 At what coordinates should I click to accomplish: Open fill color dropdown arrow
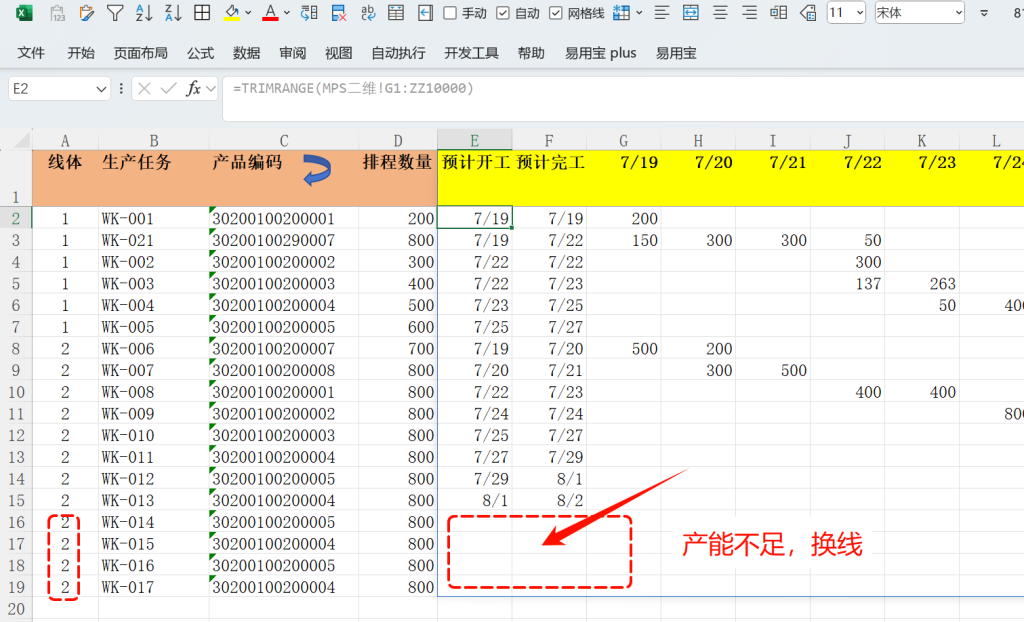(x=248, y=12)
